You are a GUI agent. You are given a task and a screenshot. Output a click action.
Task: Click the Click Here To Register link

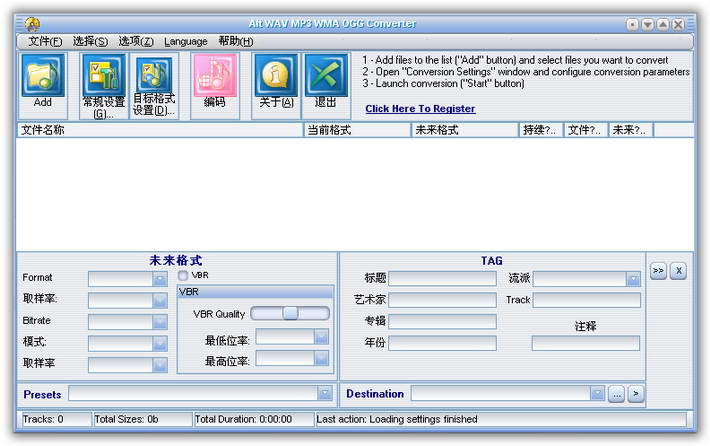click(x=420, y=109)
